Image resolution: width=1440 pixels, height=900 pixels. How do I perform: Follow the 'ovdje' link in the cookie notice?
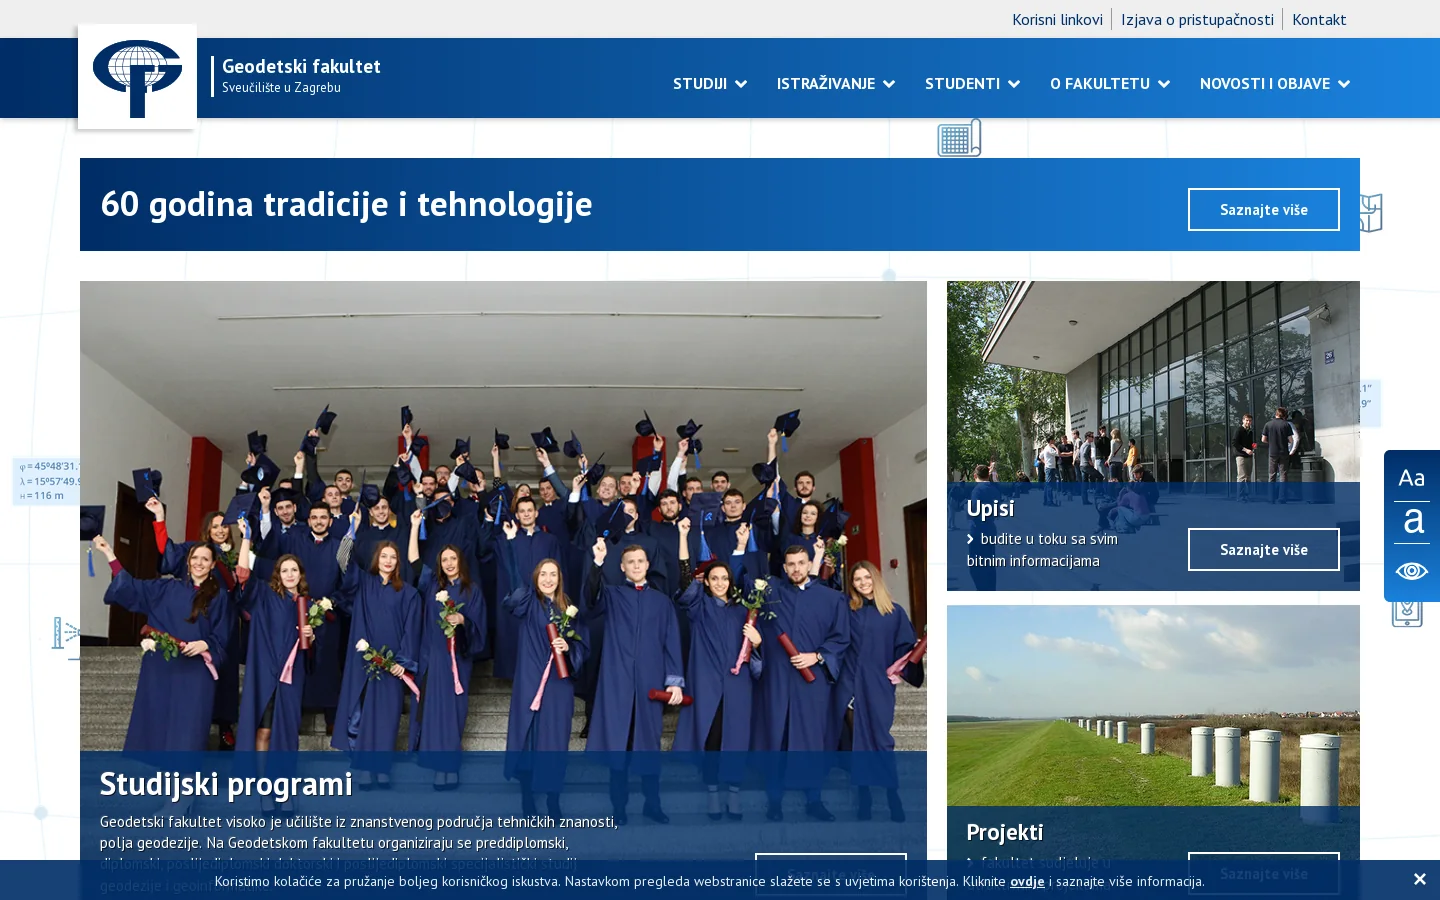[x=1027, y=881]
